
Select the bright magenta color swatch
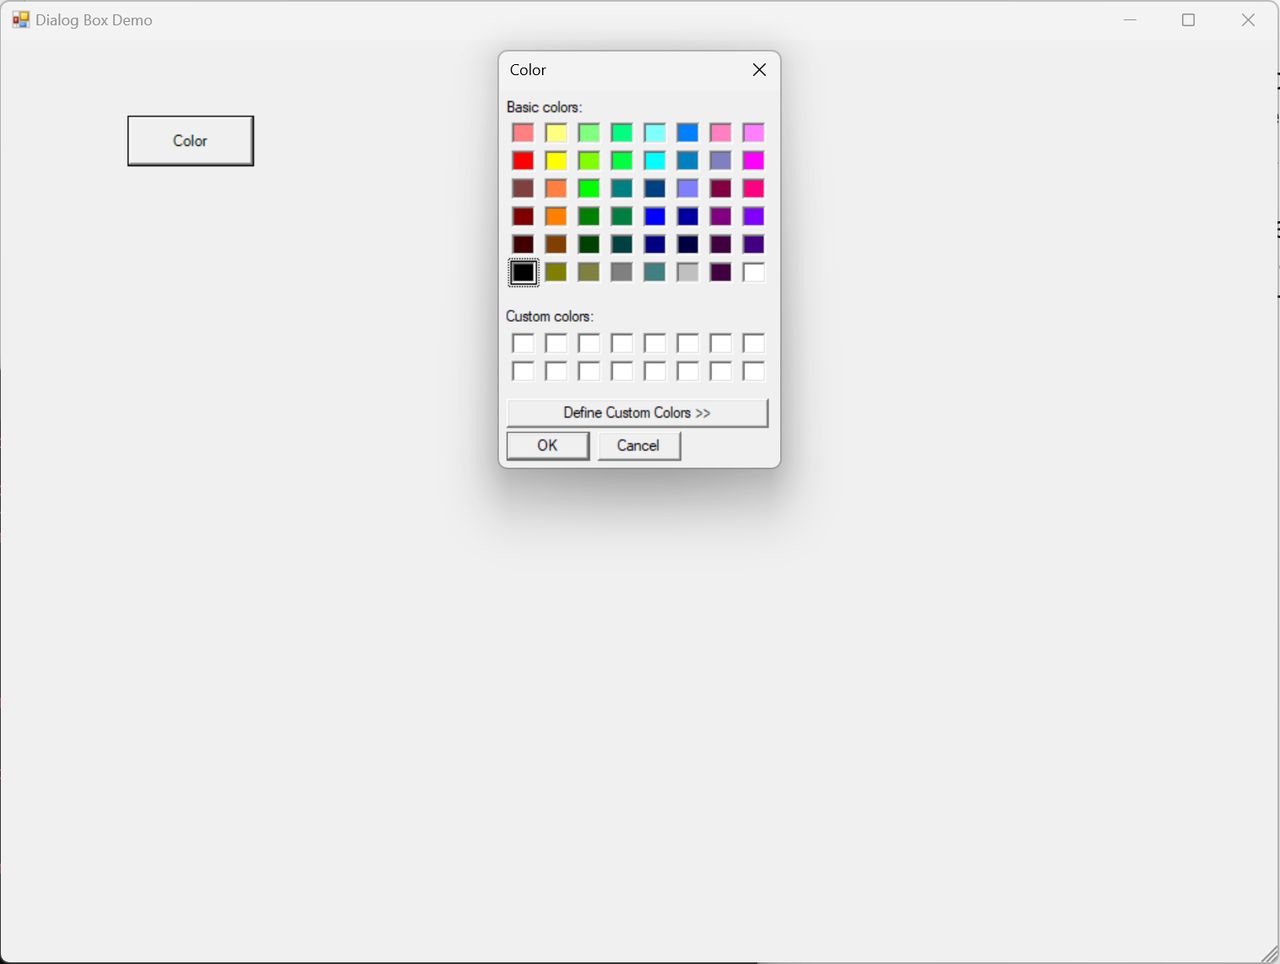(x=753, y=161)
